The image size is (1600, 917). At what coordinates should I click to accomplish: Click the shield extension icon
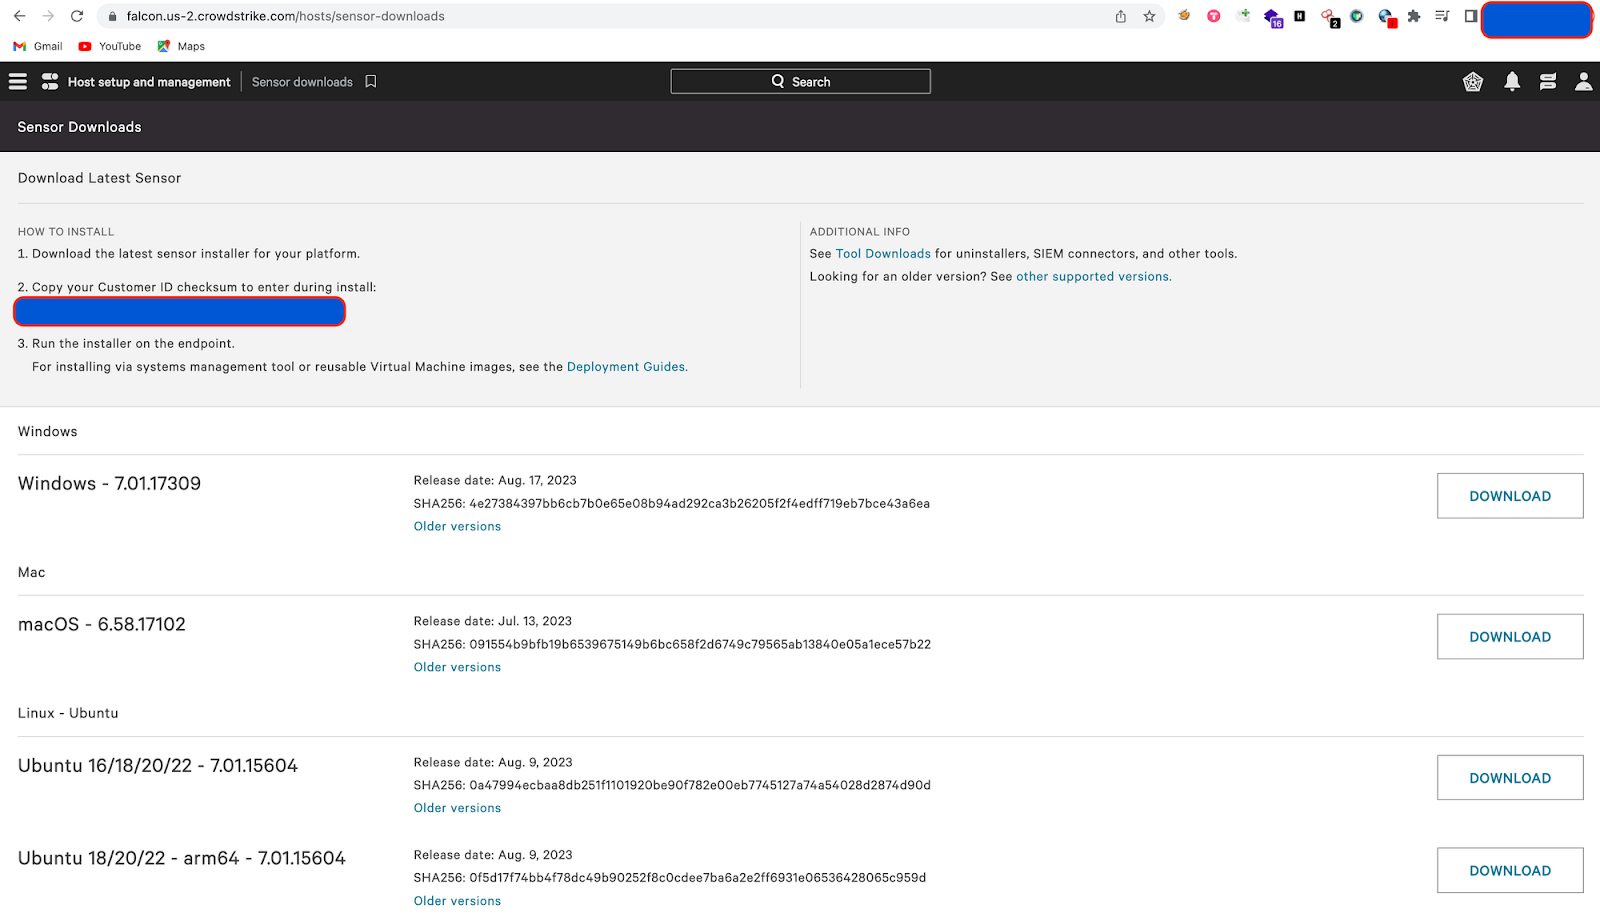1356,16
